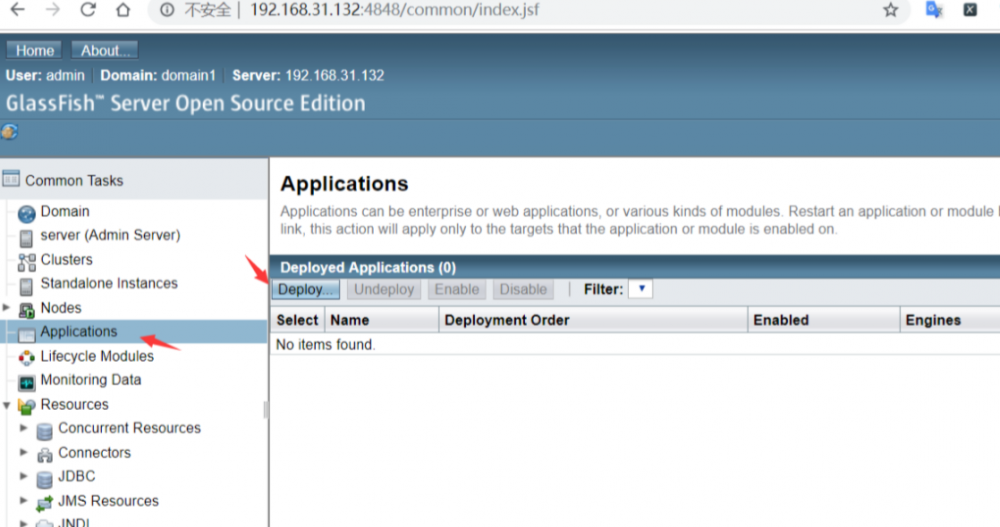Screen dimensions: 1000x527
Task: Click the server (Admin Server) icon
Action: (x=26, y=239)
